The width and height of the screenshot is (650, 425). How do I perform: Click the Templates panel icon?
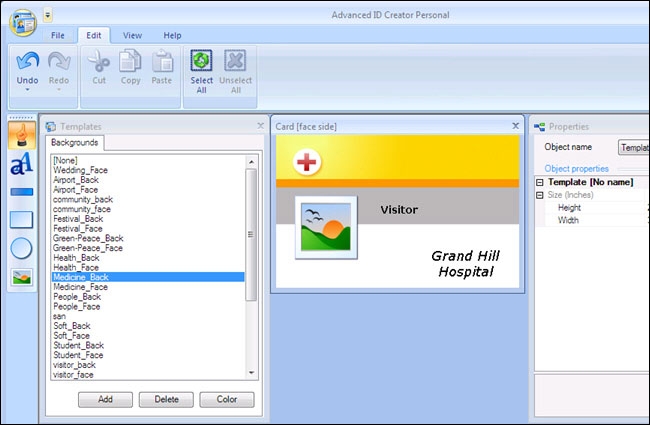[51, 126]
